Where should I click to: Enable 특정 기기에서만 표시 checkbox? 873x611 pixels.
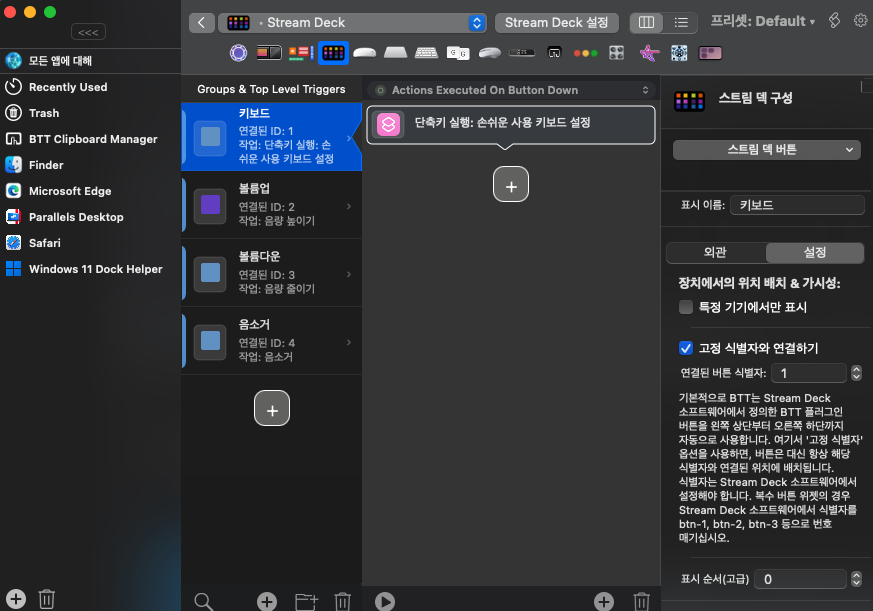coord(686,308)
